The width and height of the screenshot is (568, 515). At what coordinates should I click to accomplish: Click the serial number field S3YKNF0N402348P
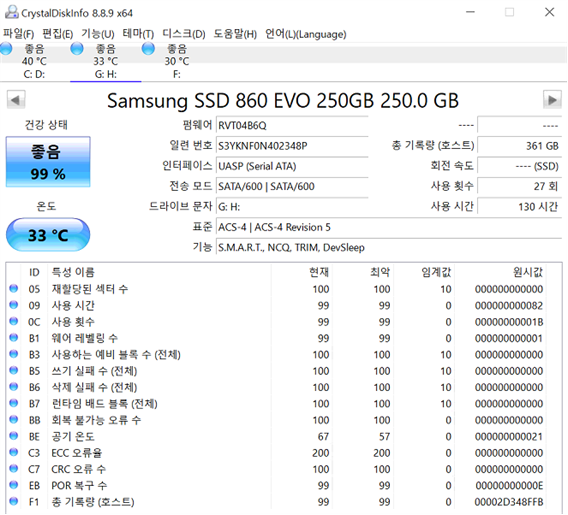pyautogui.click(x=292, y=146)
